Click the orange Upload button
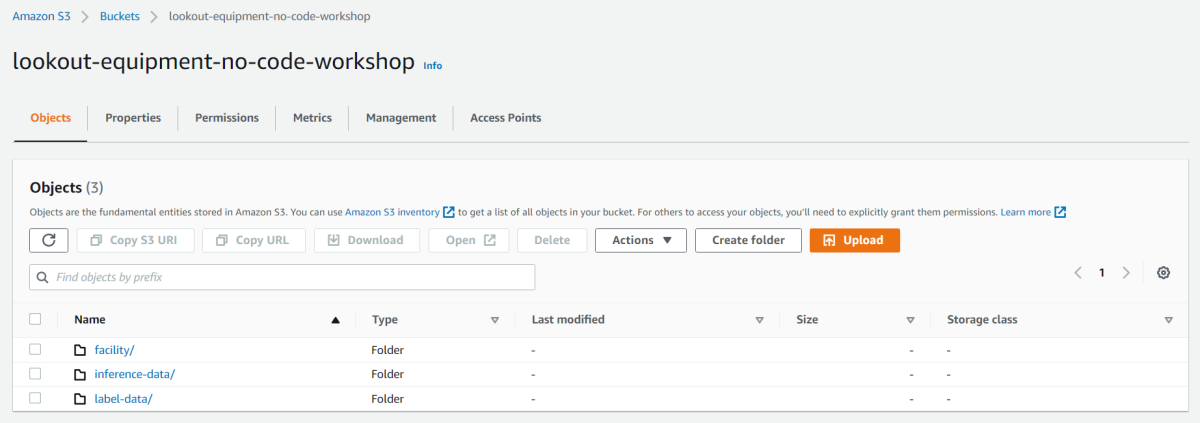The width and height of the screenshot is (1200, 423). [855, 240]
